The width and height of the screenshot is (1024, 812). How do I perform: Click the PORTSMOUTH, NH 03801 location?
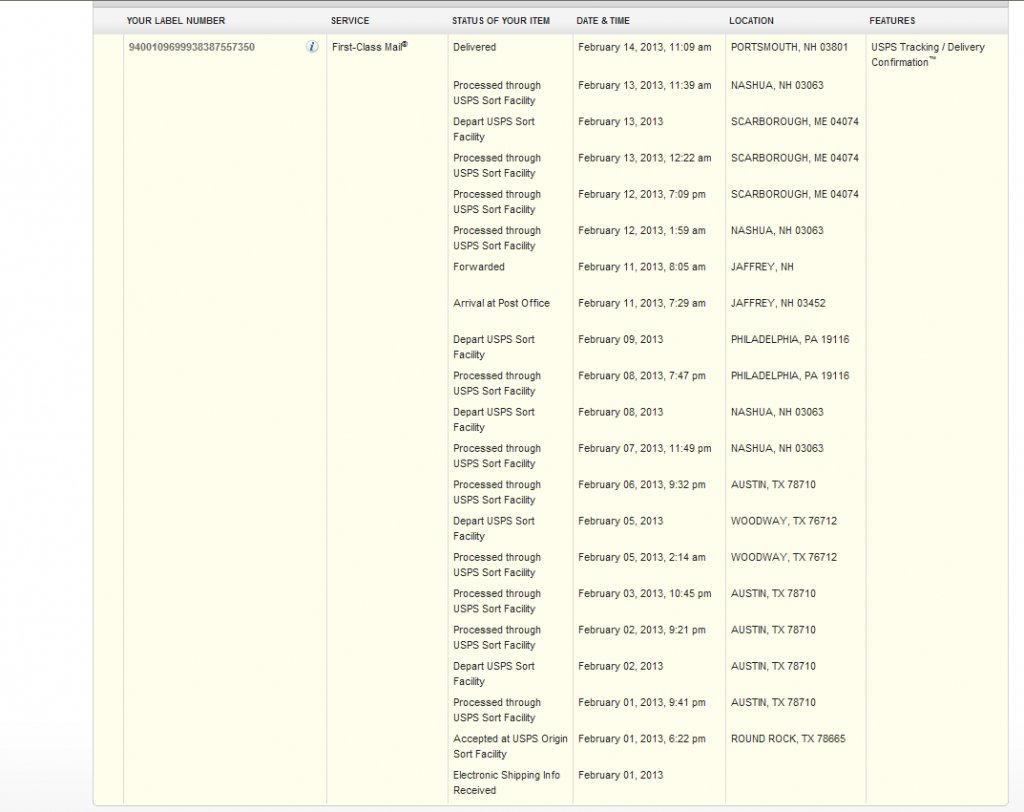coord(789,47)
